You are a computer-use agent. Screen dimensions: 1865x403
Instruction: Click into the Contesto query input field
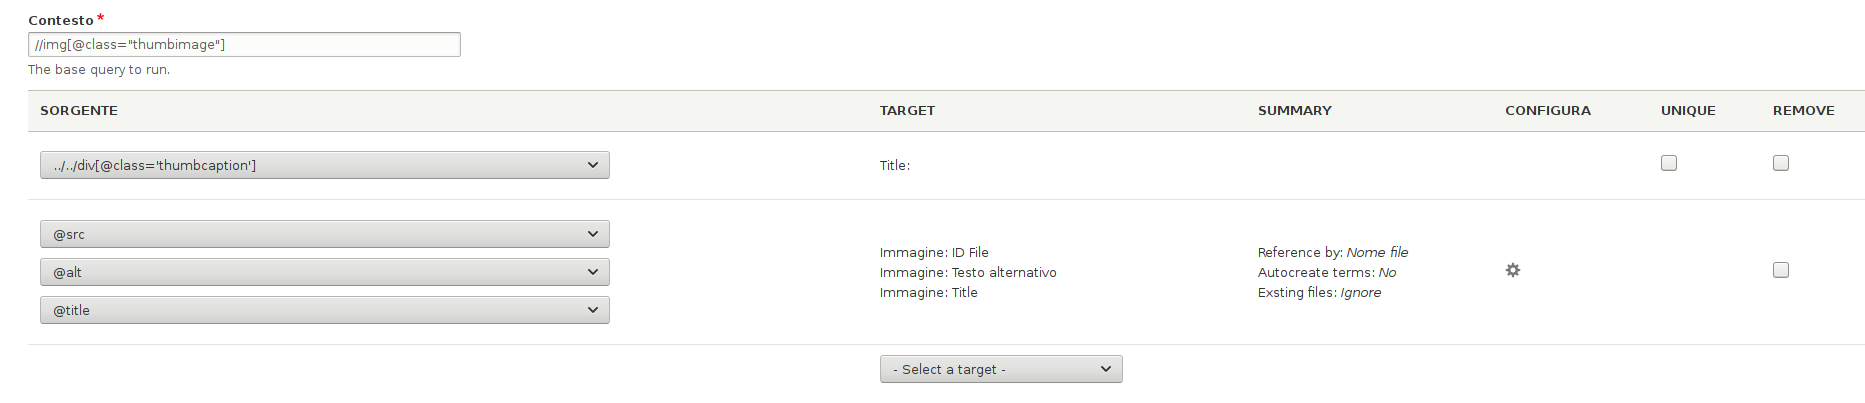(x=244, y=44)
